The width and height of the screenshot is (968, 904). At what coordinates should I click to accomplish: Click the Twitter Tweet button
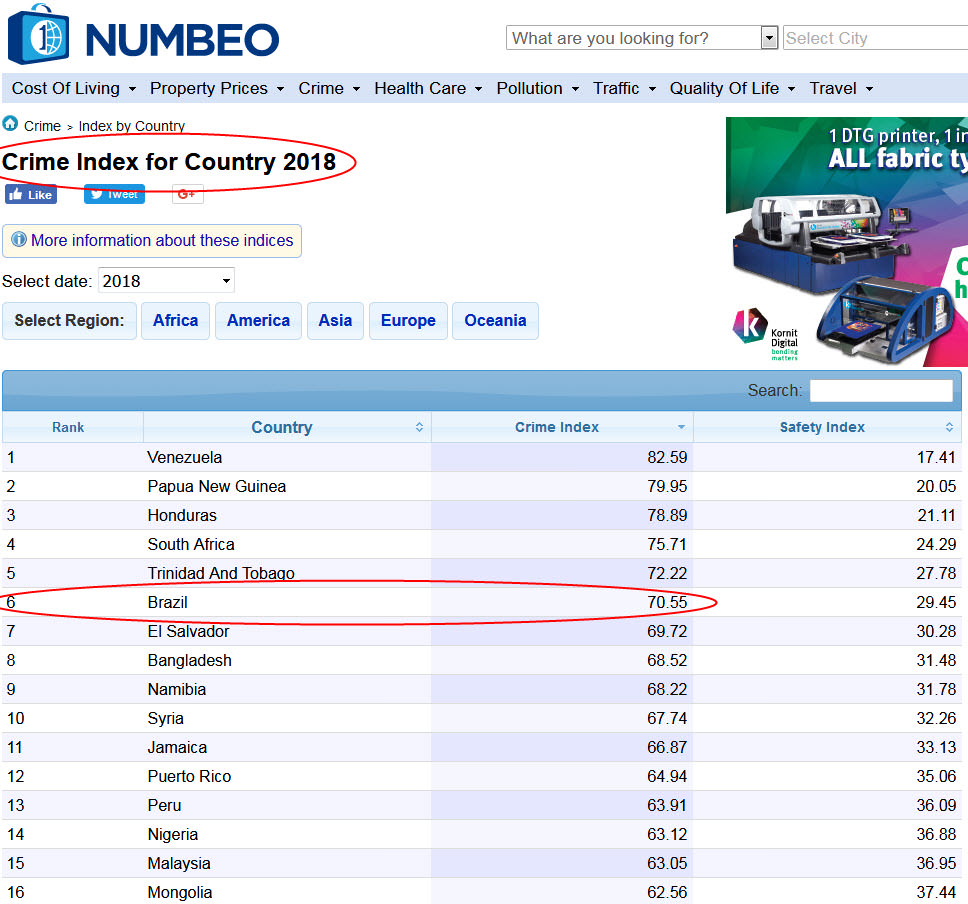pyautogui.click(x=114, y=194)
